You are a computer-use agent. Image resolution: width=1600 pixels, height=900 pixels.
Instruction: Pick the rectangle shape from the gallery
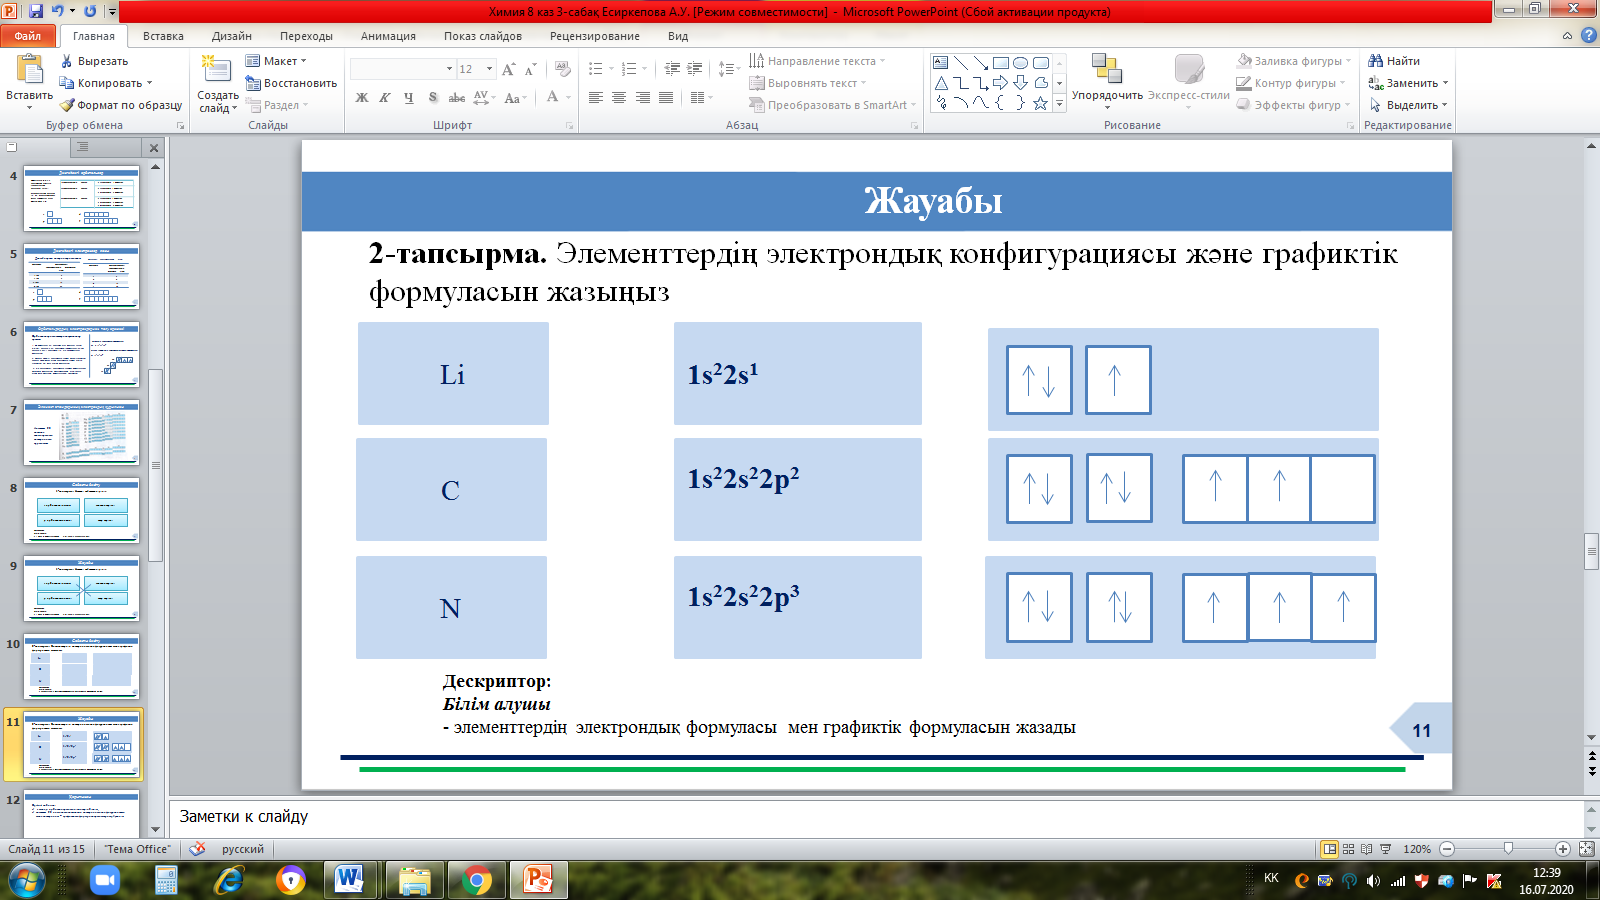(1001, 62)
